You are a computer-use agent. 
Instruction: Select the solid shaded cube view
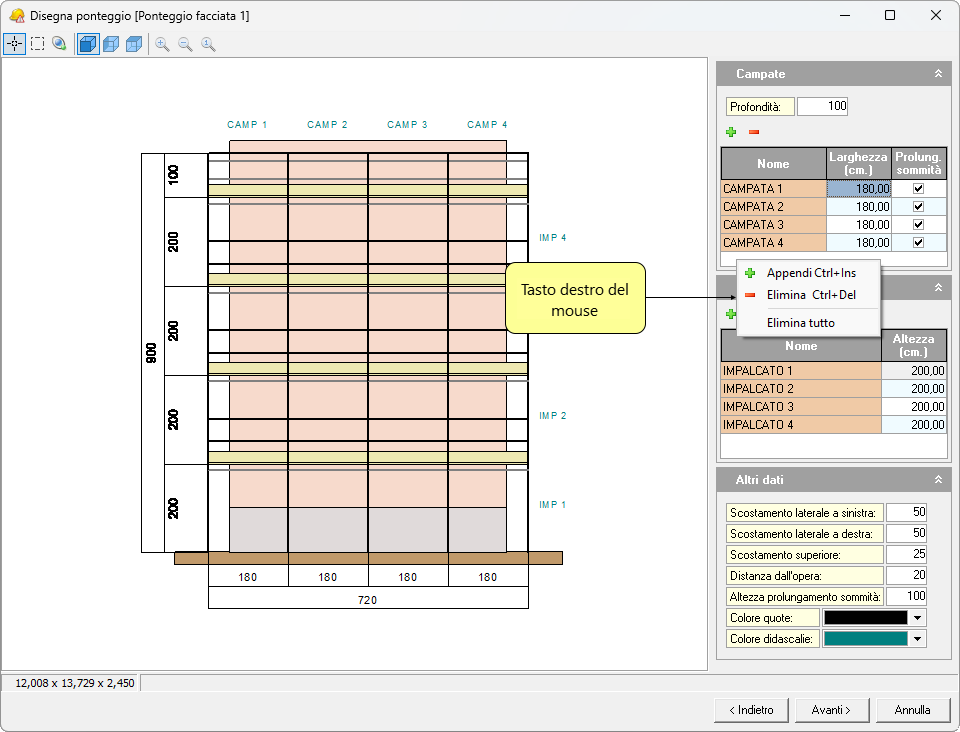[x=88, y=44]
